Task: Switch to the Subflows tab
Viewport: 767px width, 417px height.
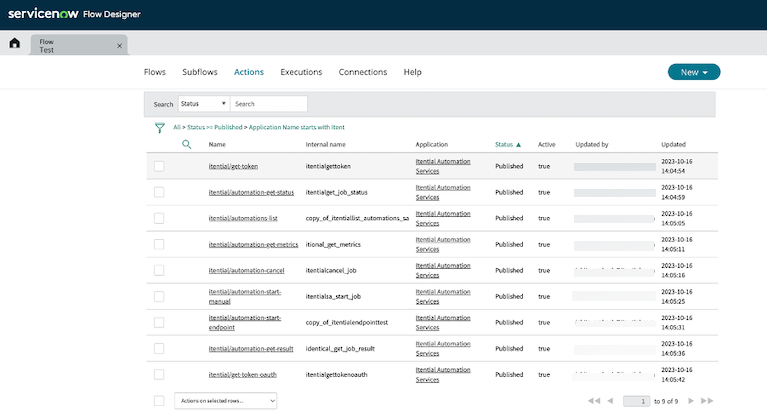Action: click(x=200, y=72)
